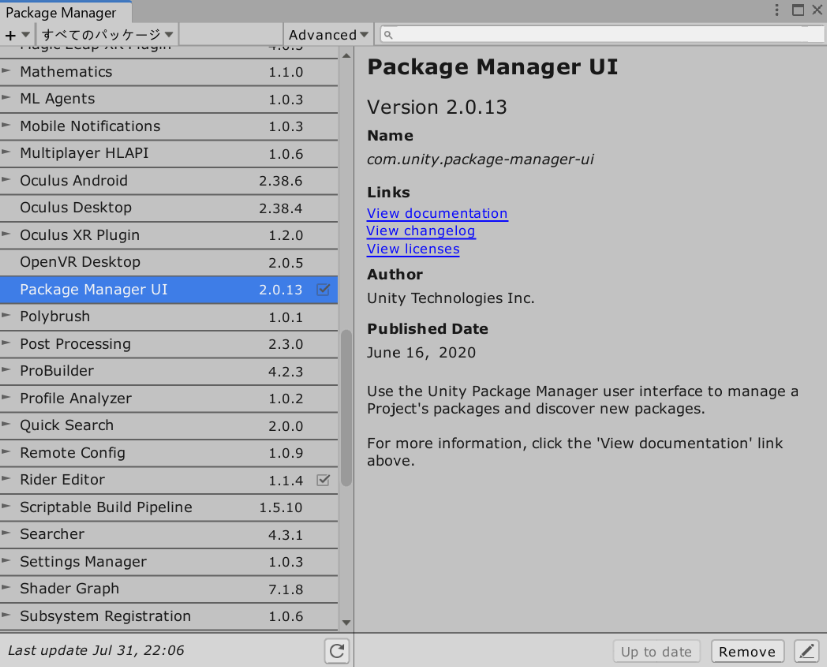Screen dimensions: 827x667
Task: Expand the Subsystem Registration versions arrow
Action: (6, 615)
